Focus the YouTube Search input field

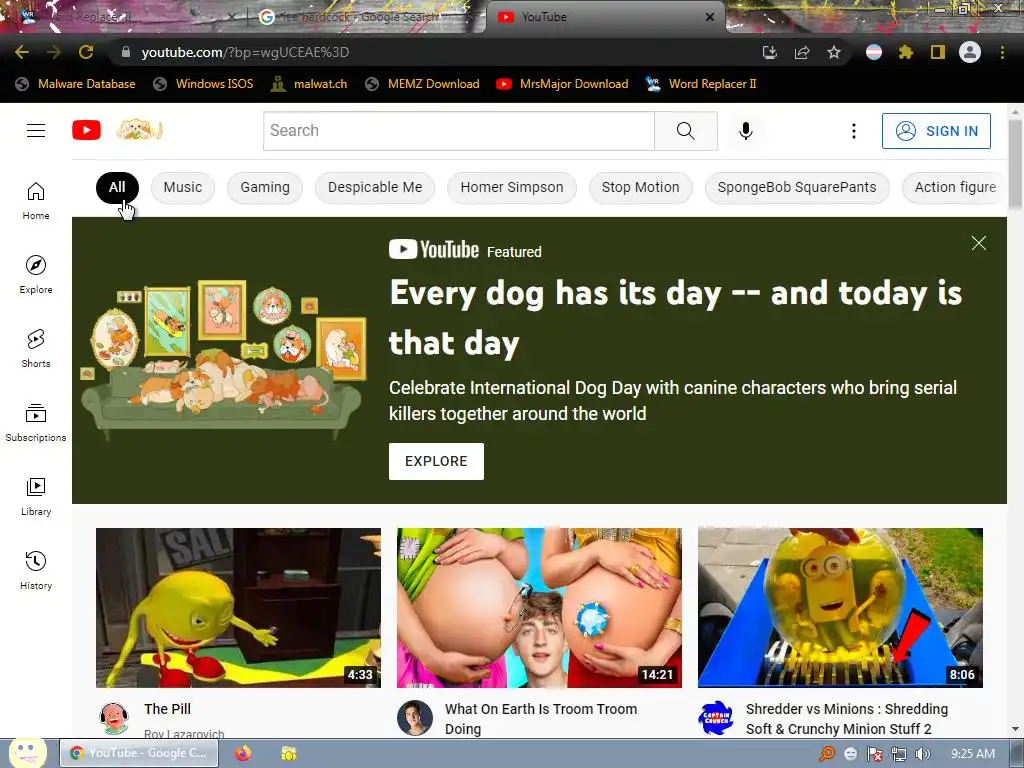point(458,131)
